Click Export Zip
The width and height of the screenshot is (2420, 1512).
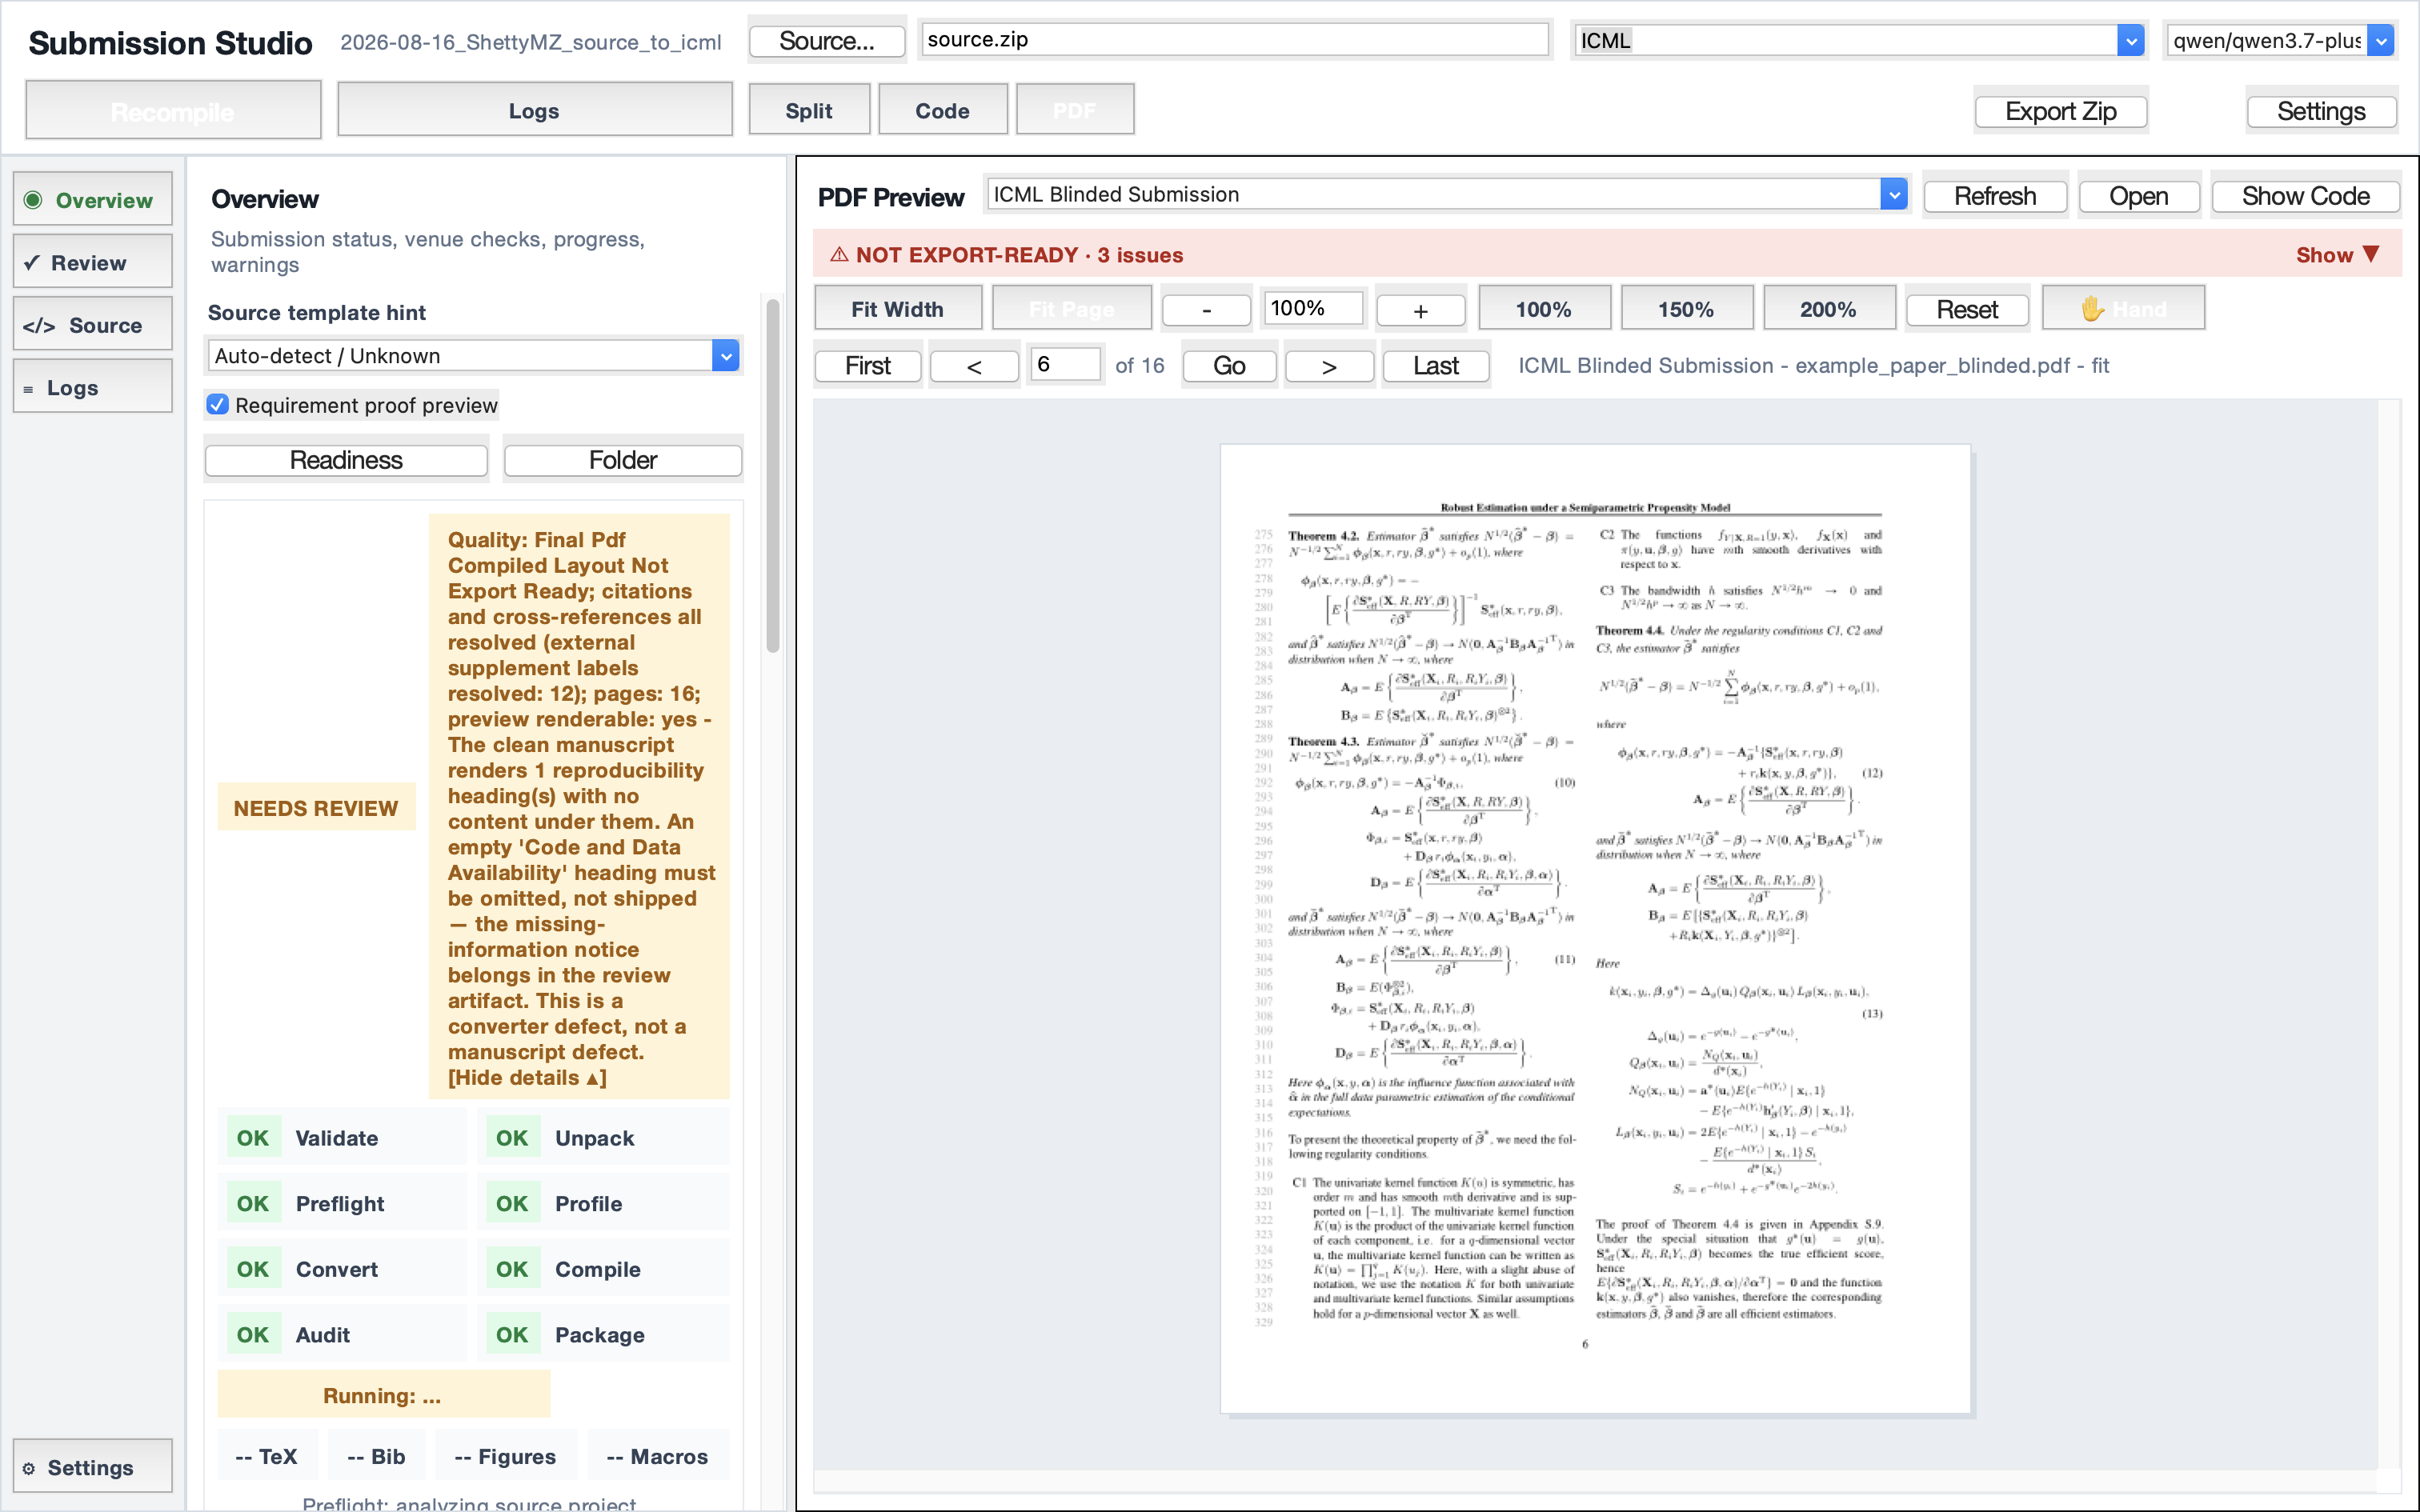[2060, 111]
